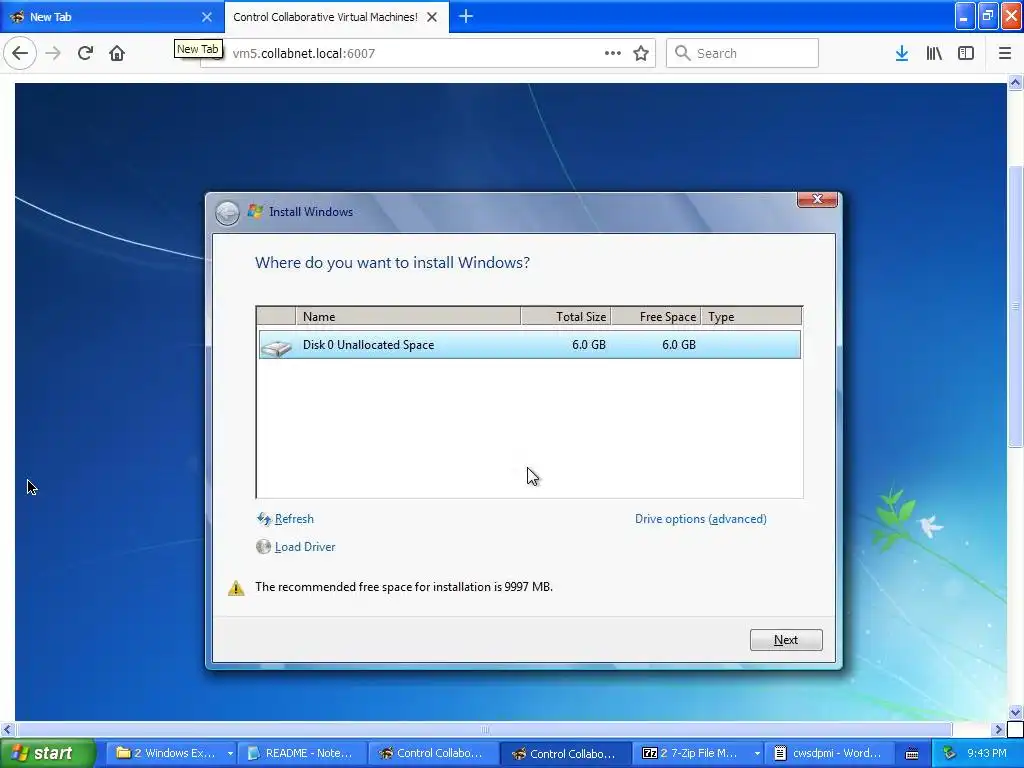
Task: Open the Windows XP start menu
Action: click(48, 753)
